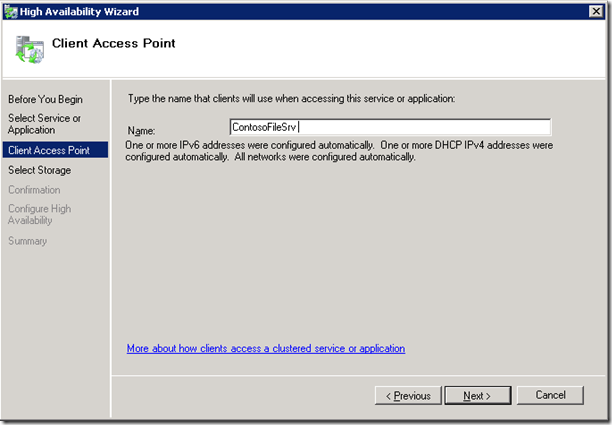The height and width of the screenshot is (425, 612).
Task: Click the IPv6 addresses configured message
Action: [x=339, y=151]
